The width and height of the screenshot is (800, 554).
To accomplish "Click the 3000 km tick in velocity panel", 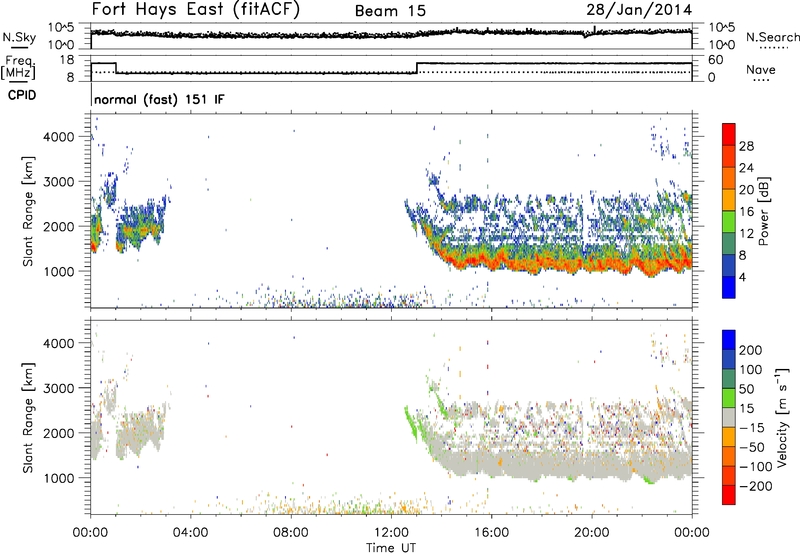I will 58,388.
